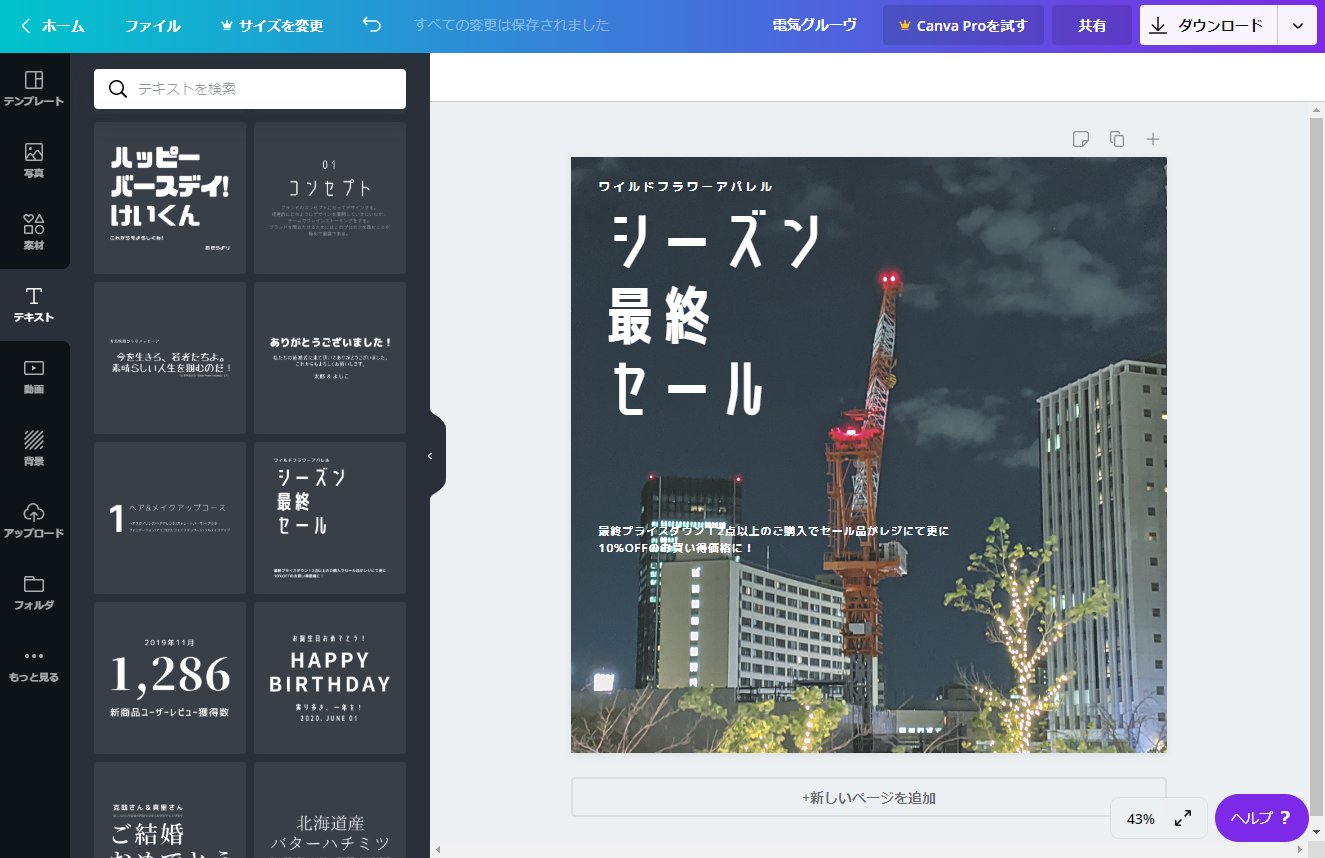The image size is (1325, 858).
Task: Click the fullscreen expand icon
Action: pyautogui.click(x=1182, y=818)
